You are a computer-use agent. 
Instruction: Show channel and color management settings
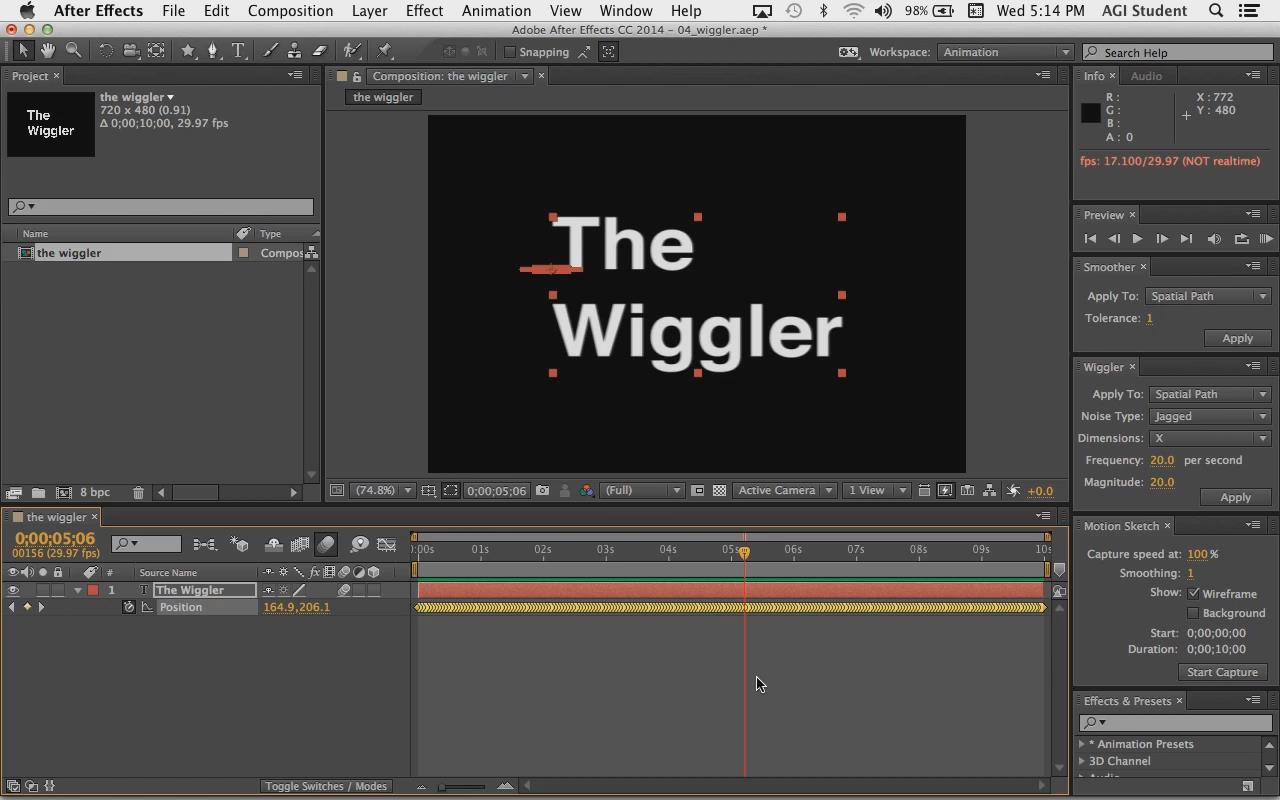[586, 490]
